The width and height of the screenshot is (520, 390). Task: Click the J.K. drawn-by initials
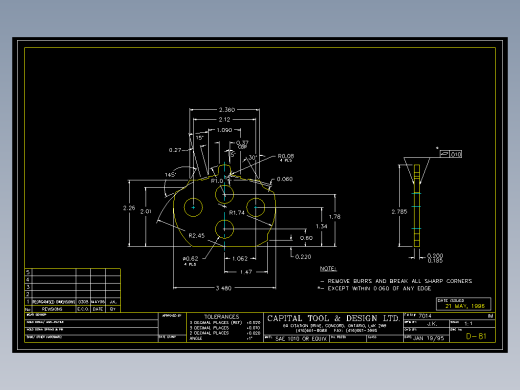432,323
